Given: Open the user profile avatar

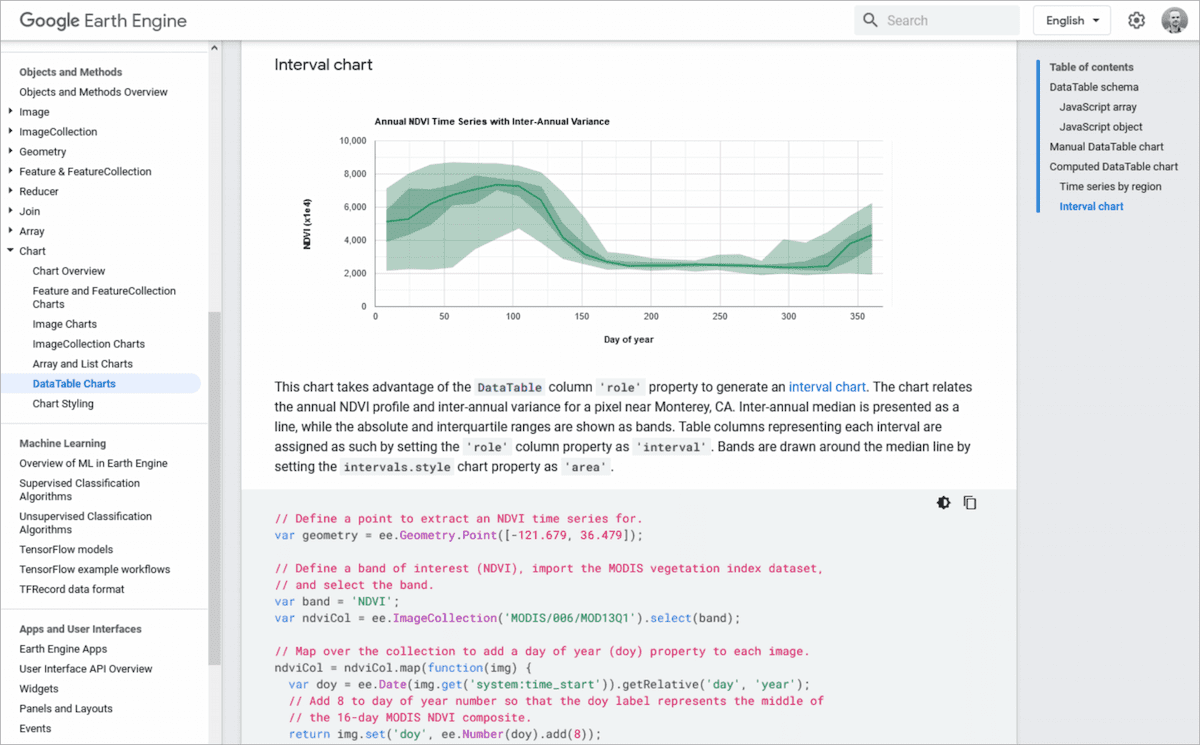Looking at the screenshot, I should click(1174, 20).
